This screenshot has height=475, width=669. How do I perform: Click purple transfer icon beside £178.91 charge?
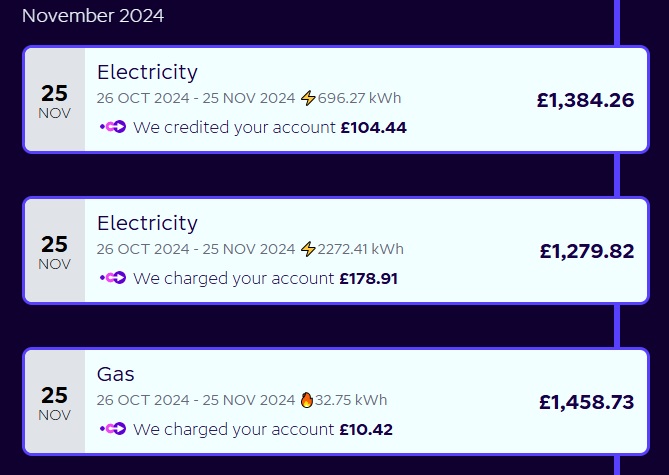pos(113,278)
